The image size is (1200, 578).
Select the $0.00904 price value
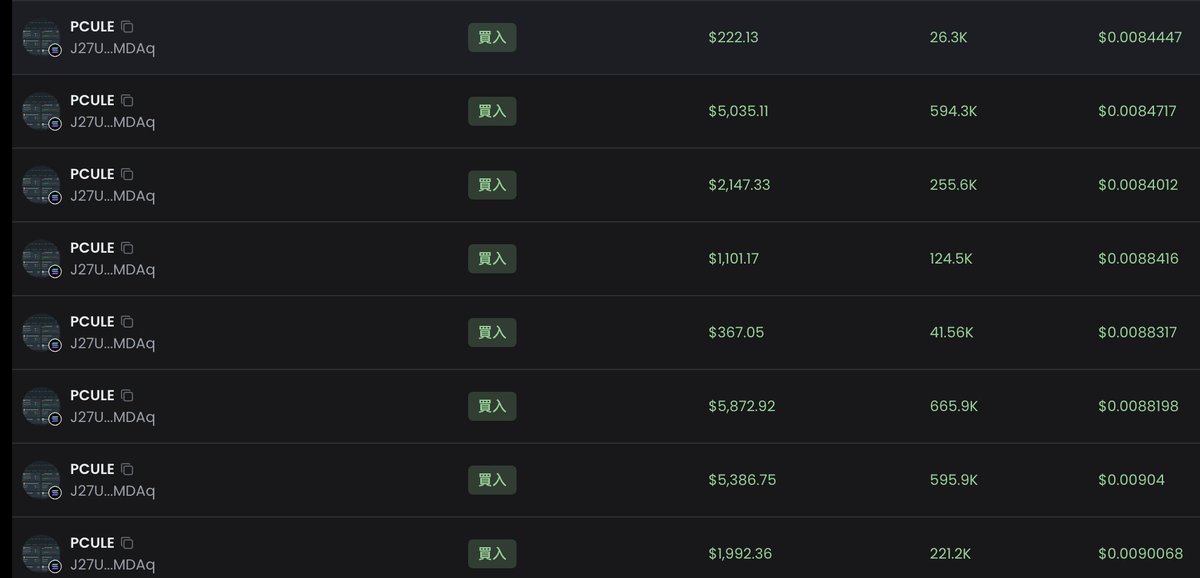pyautogui.click(x=1131, y=480)
